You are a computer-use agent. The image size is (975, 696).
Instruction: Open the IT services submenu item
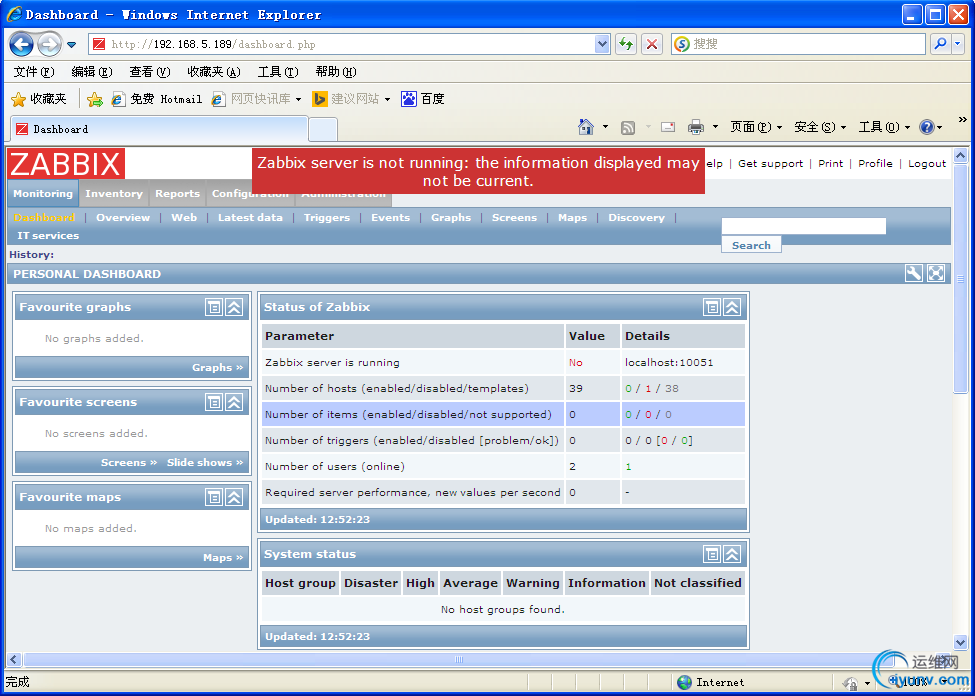pyautogui.click(x=48, y=236)
